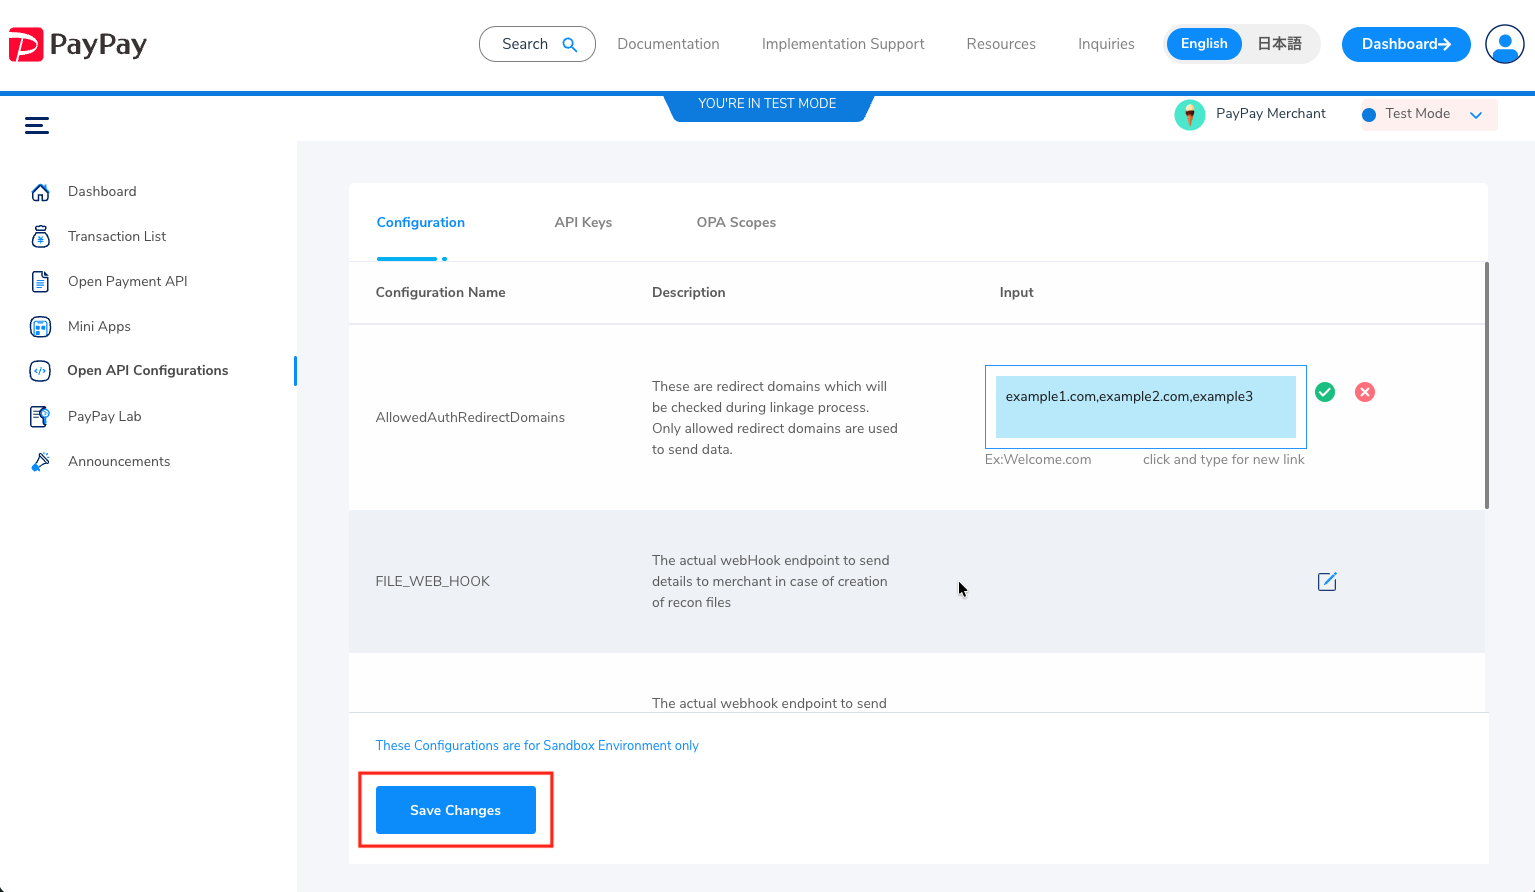Open Announcements in the sidebar

(119, 462)
